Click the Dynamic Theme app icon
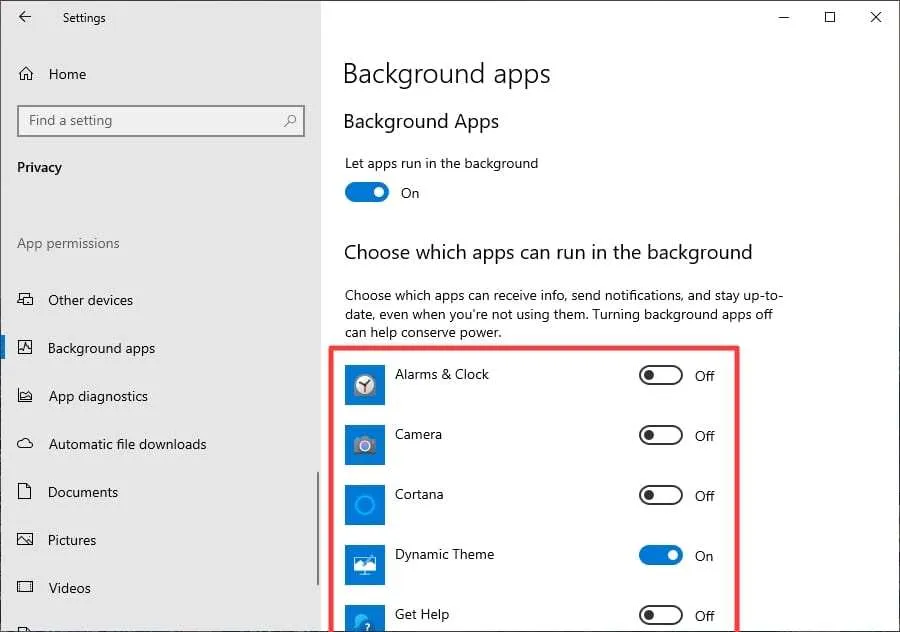Image resolution: width=900 pixels, height=632 pixels. pos(364,565)
